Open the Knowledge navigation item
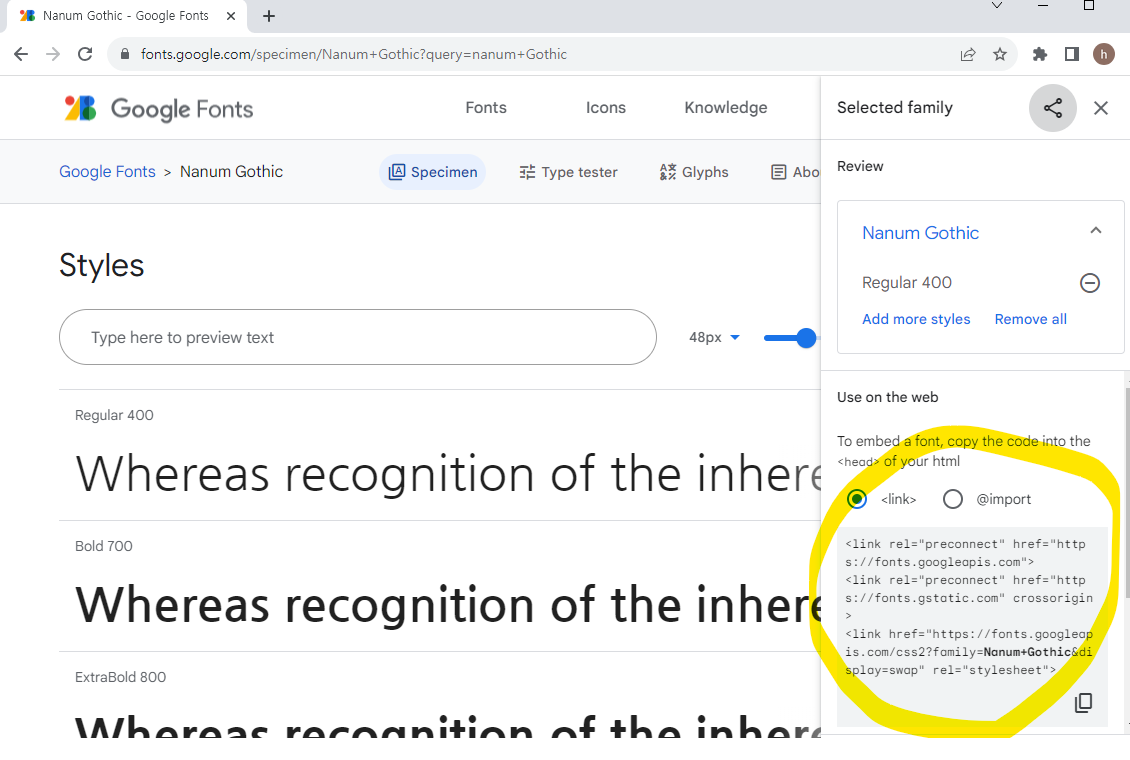 click(726, 108)
